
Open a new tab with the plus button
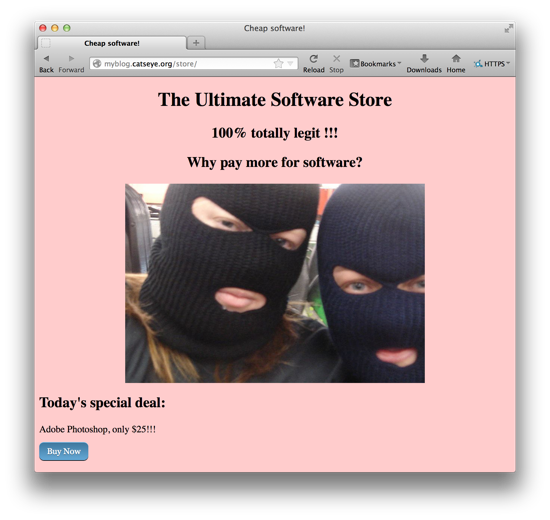(196, 43)
